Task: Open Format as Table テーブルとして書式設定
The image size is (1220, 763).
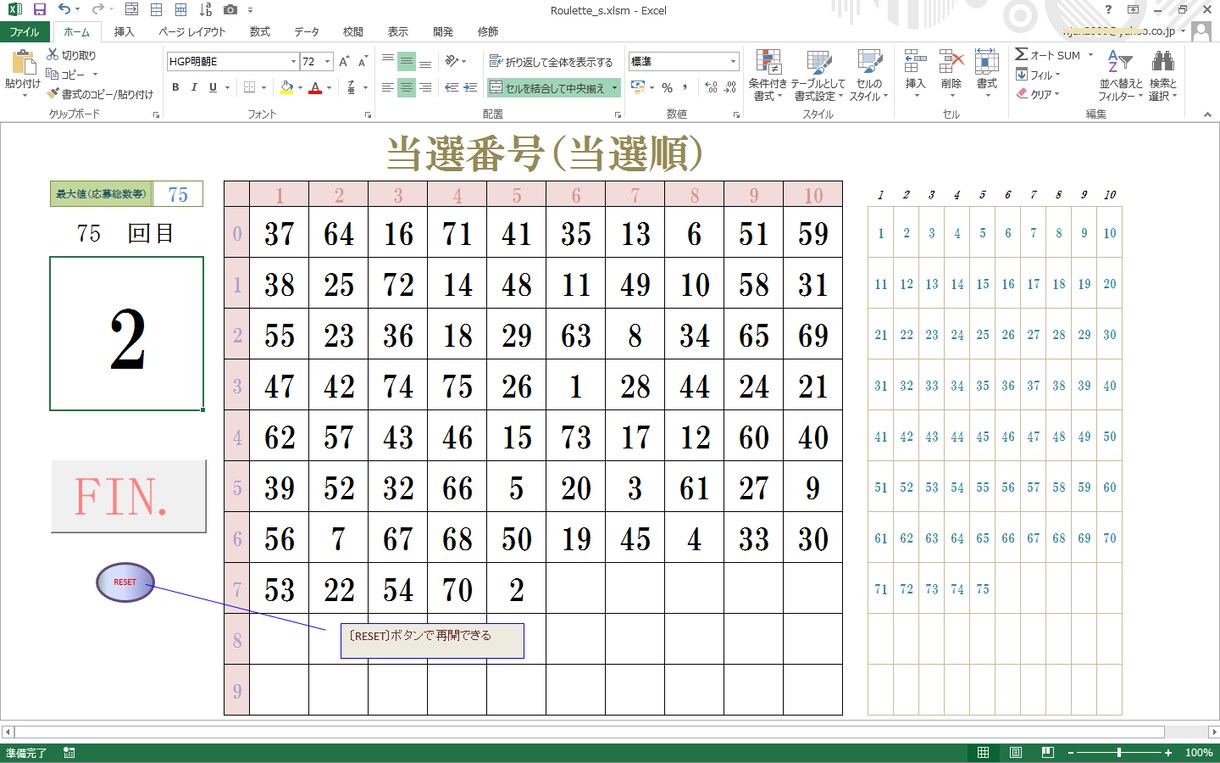Action: tap(819, 75)
